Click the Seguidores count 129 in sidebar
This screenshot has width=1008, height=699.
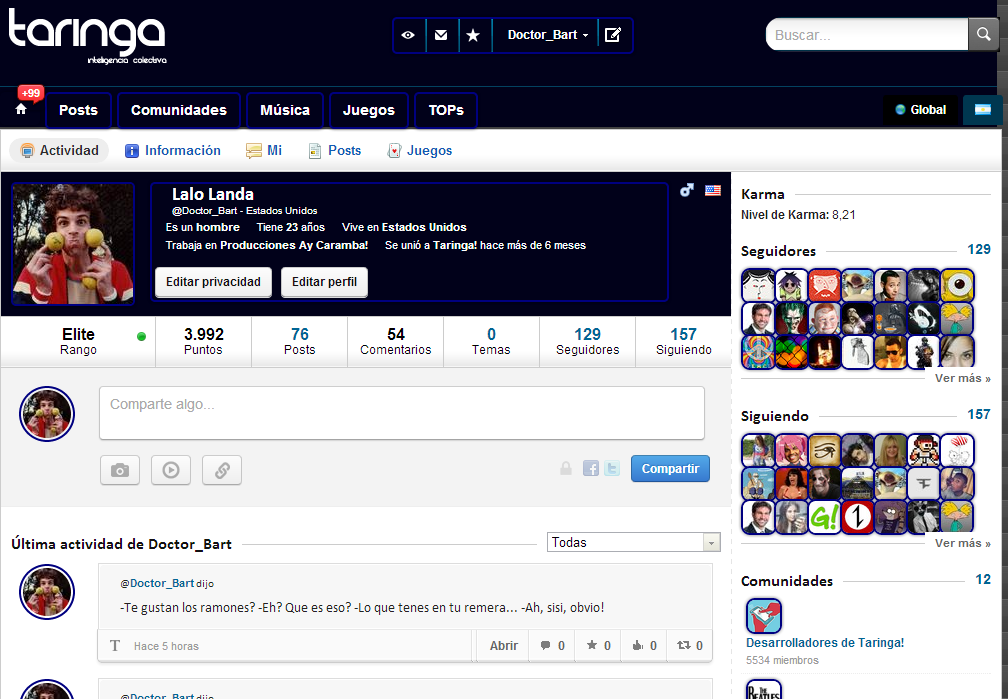978,250
